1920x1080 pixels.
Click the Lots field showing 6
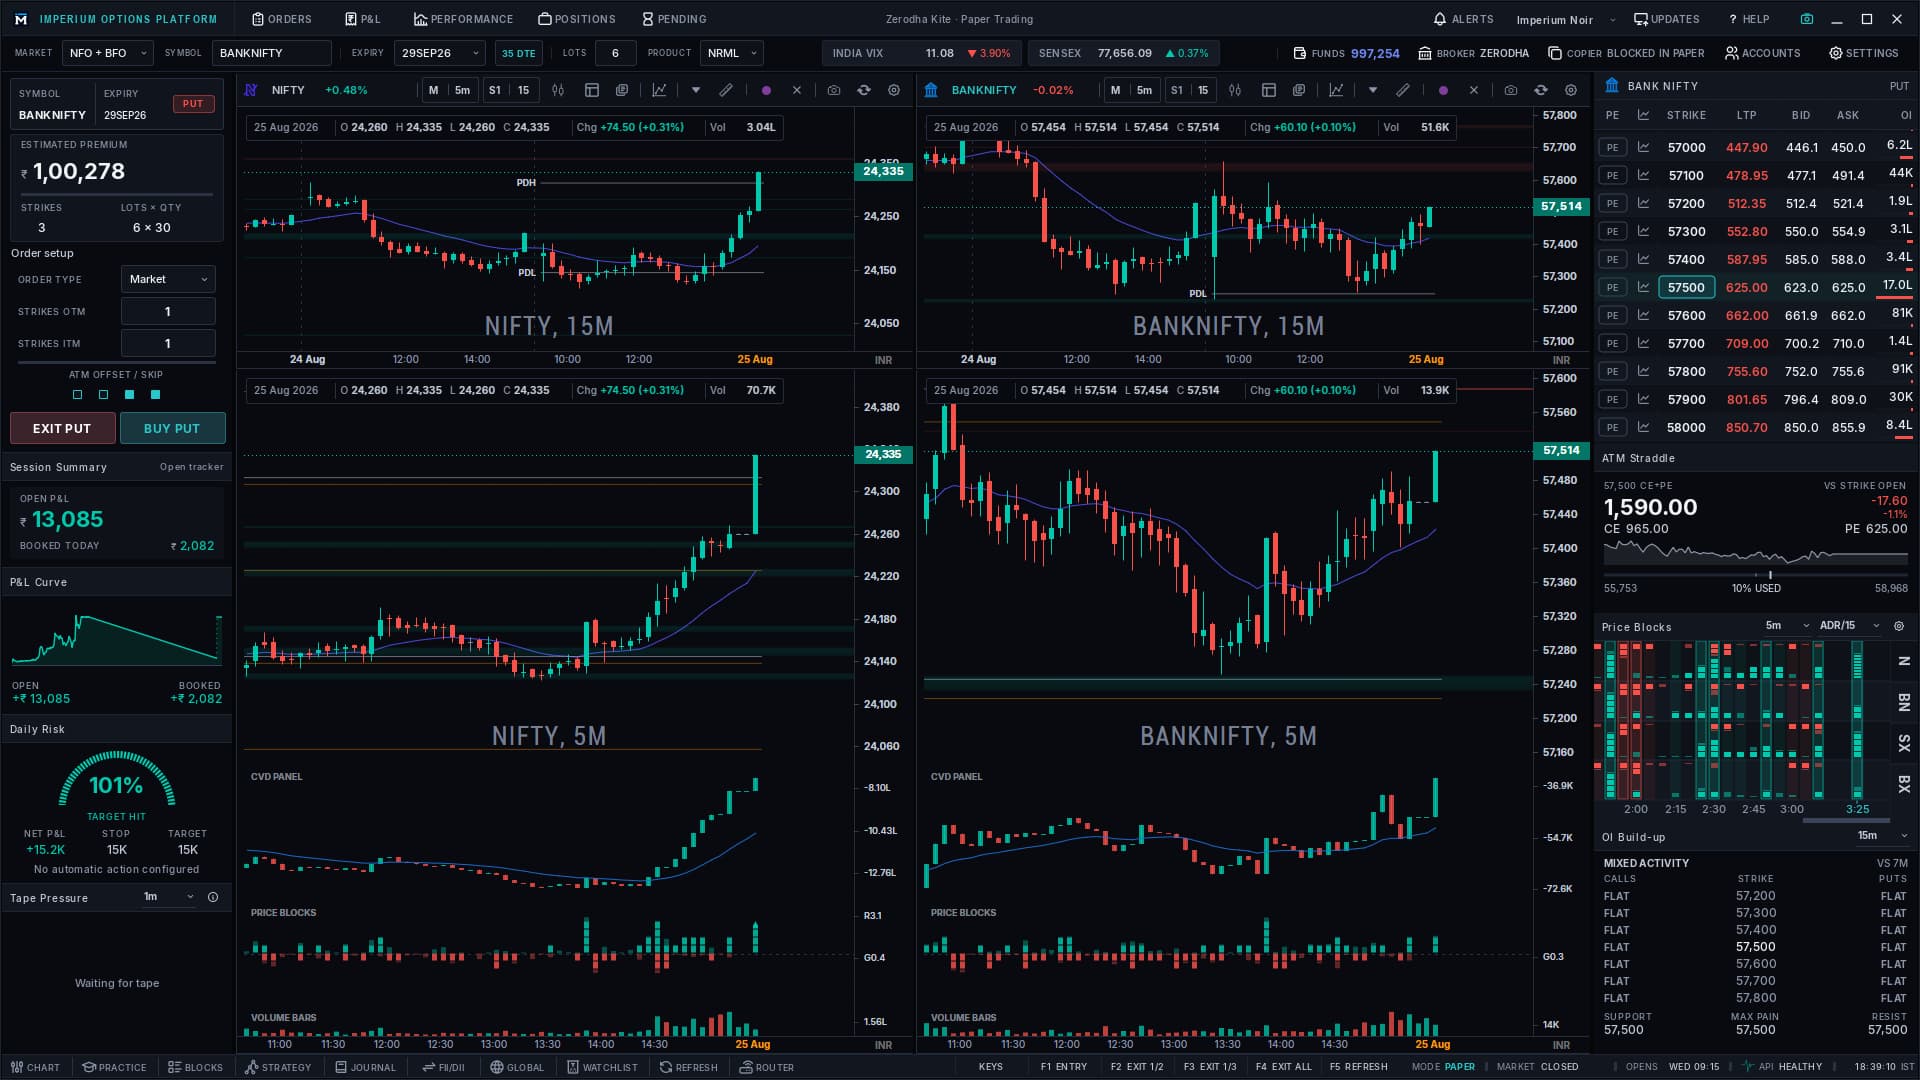(x=615, y=53)
